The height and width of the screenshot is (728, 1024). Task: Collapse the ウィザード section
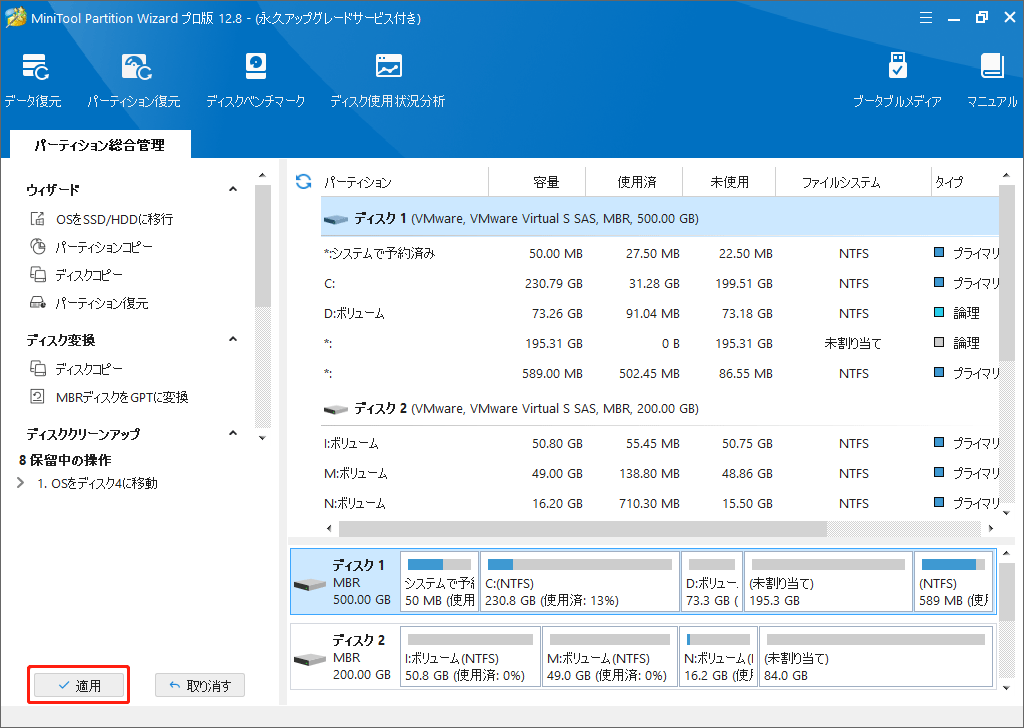click(x=233, y=188)
